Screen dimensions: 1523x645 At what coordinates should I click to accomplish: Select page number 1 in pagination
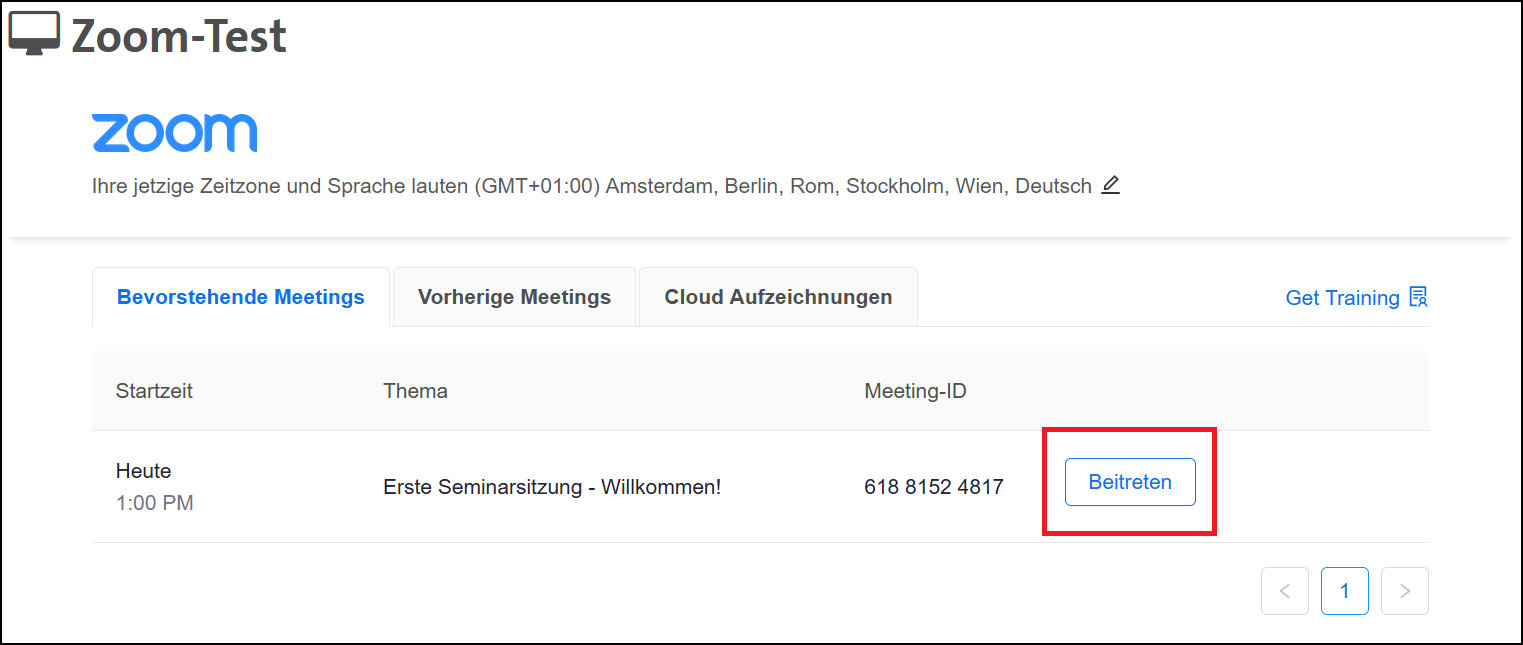[x=1344, y=591]
